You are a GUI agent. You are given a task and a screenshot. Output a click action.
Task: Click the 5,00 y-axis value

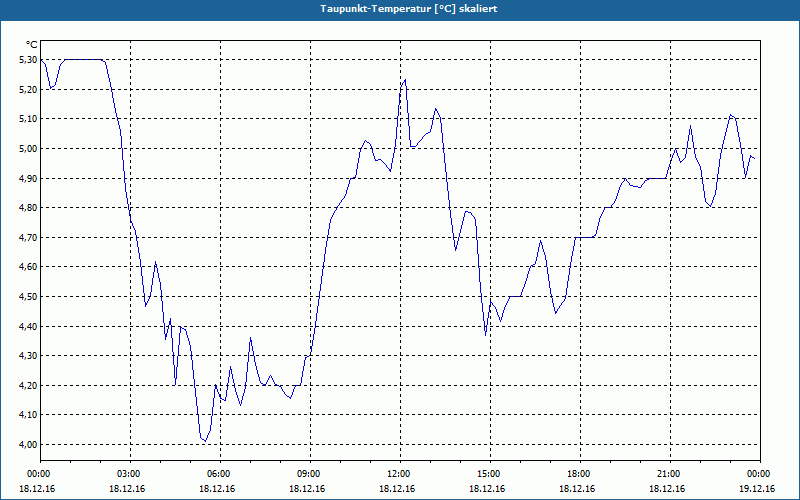pos(29,148)
